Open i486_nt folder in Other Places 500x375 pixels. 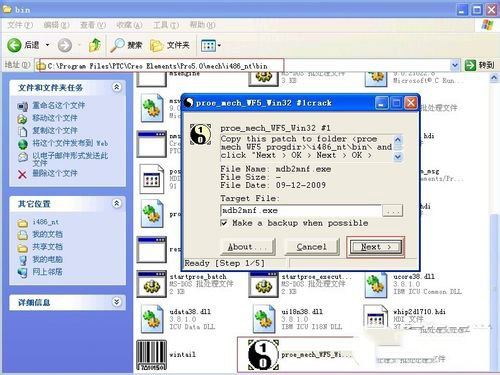[x=46, y=222]
